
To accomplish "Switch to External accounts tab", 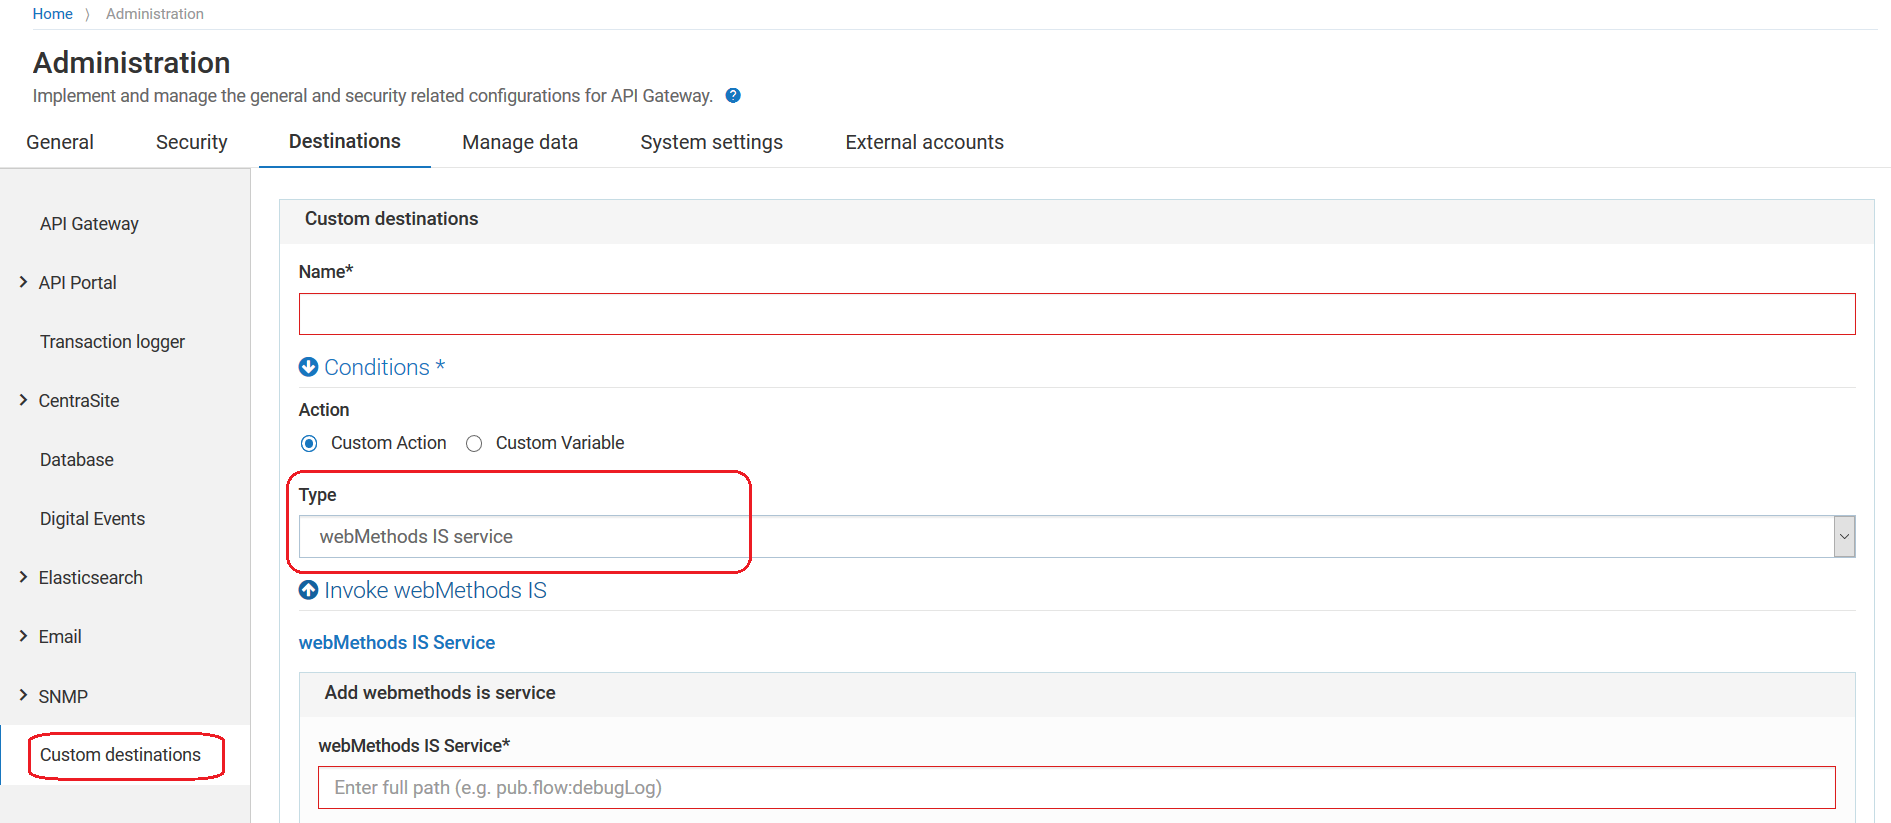I will click(x=924, y=142).
